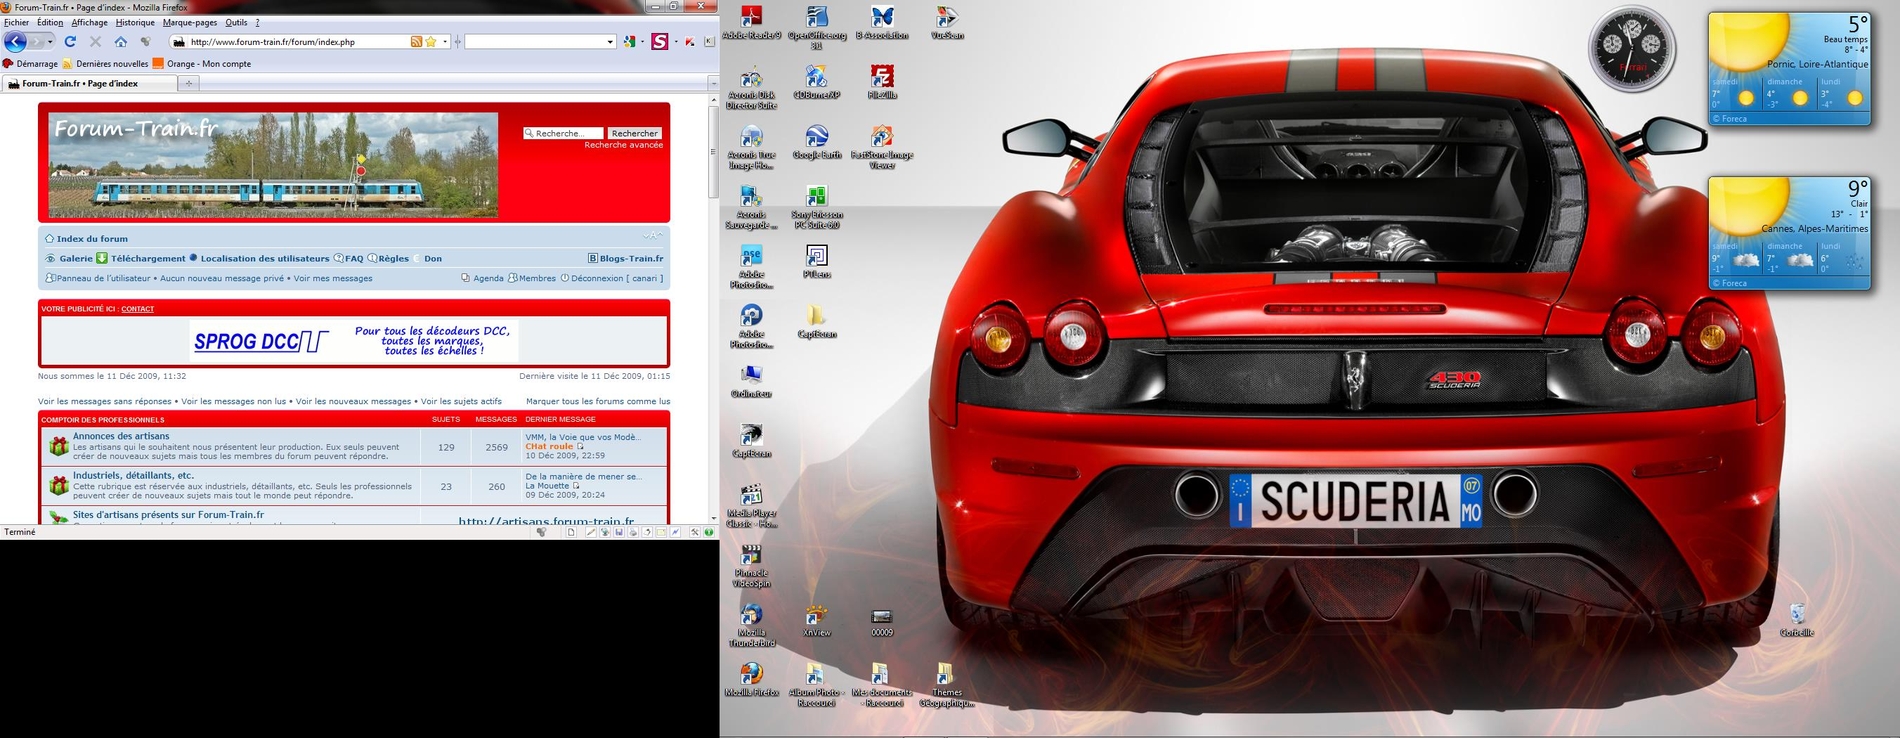1900x738 pixels.
Task: Launch Pinnacle VideoSpin shortcut
Action: pos(751,567)
